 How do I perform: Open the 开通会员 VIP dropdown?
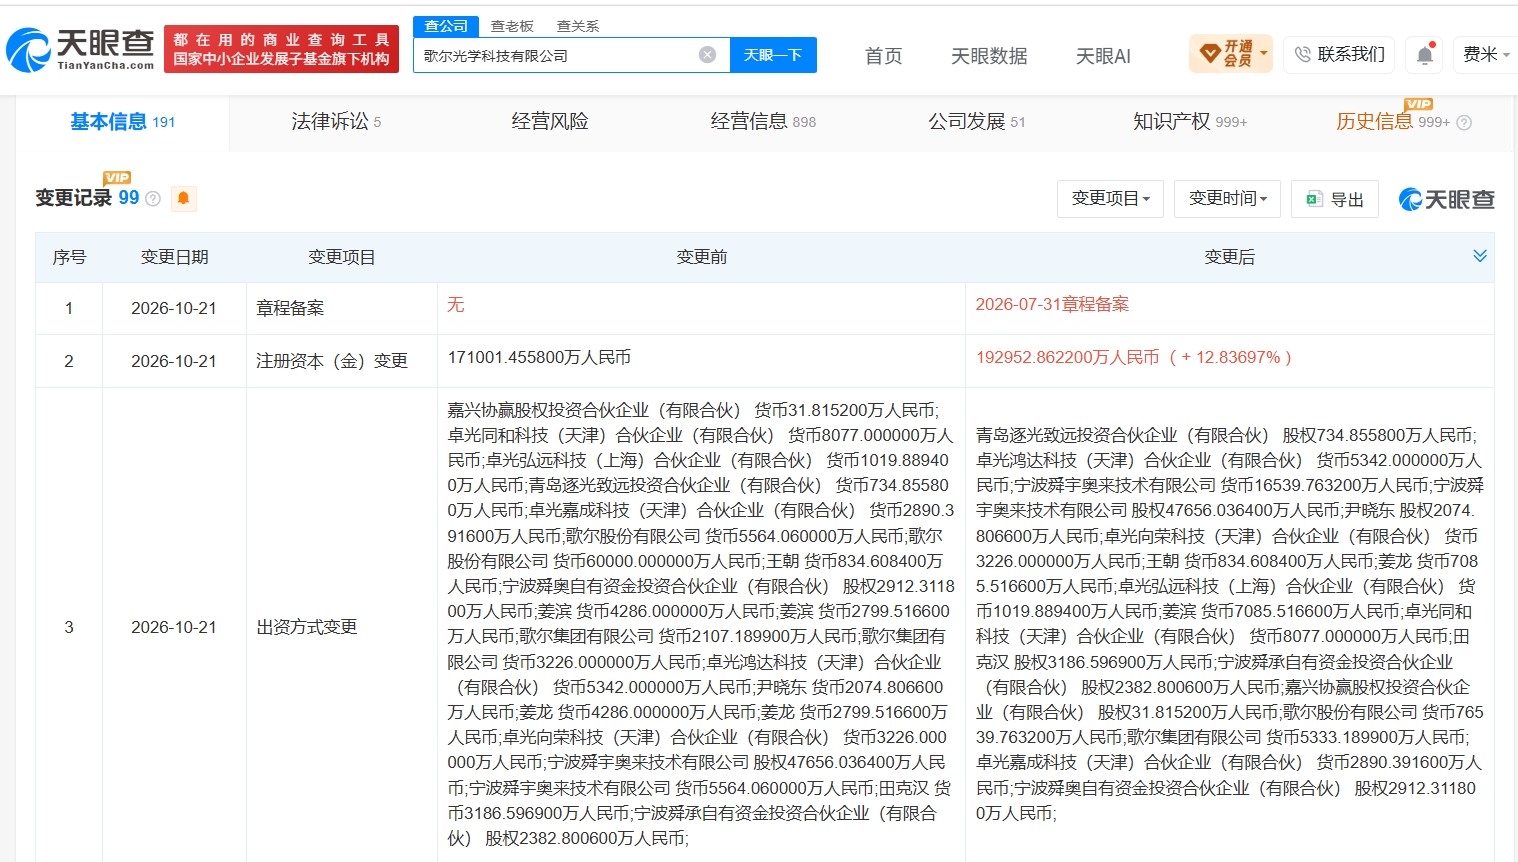1231,54
